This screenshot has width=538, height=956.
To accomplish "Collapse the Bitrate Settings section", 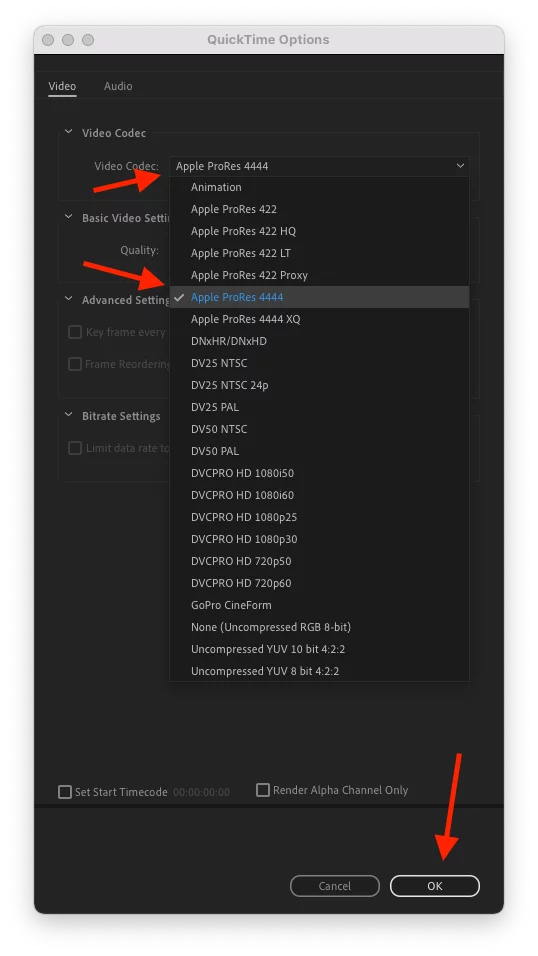I will (68, 416).
